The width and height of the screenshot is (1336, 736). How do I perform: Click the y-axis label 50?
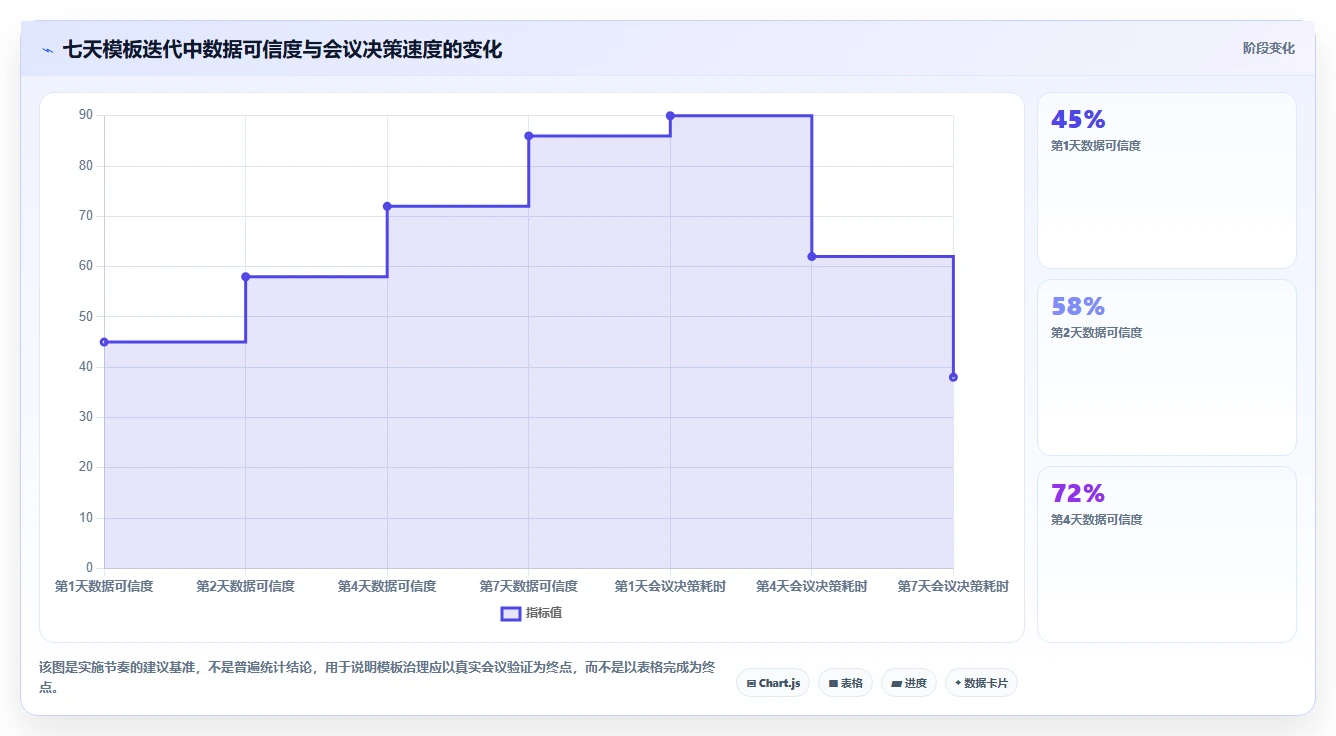(x=86, y=317)
